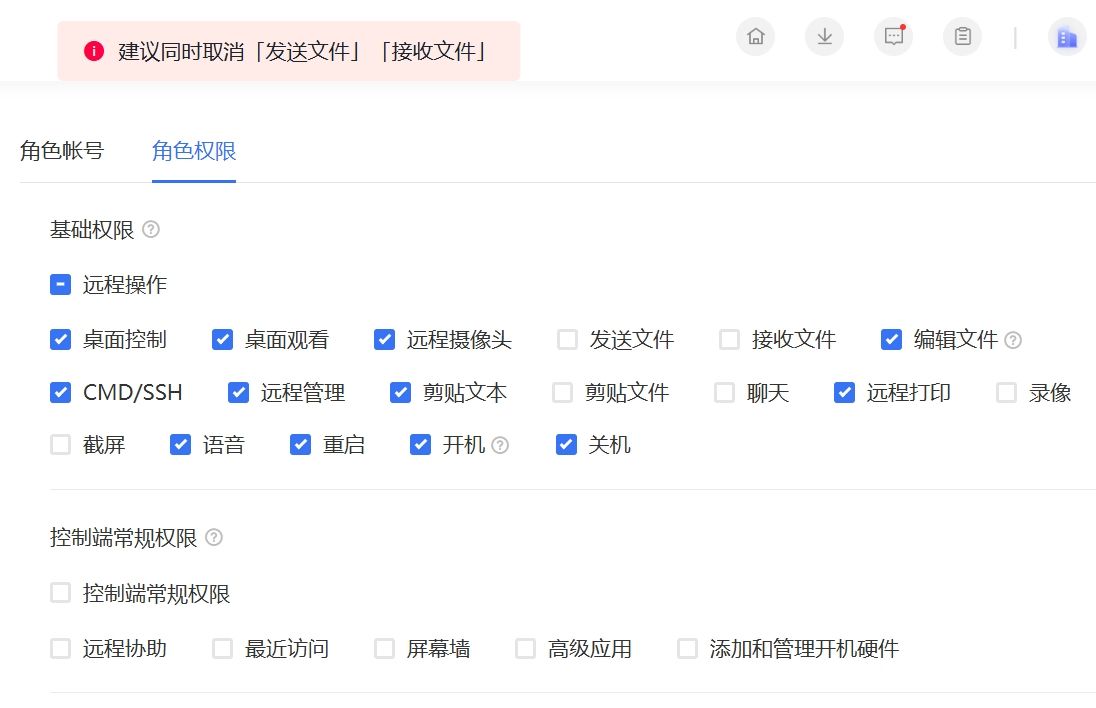This screenshot has width=1096, height=708.
Task: Click help icon beside 基础权限
Action: [x=151, y=229]
